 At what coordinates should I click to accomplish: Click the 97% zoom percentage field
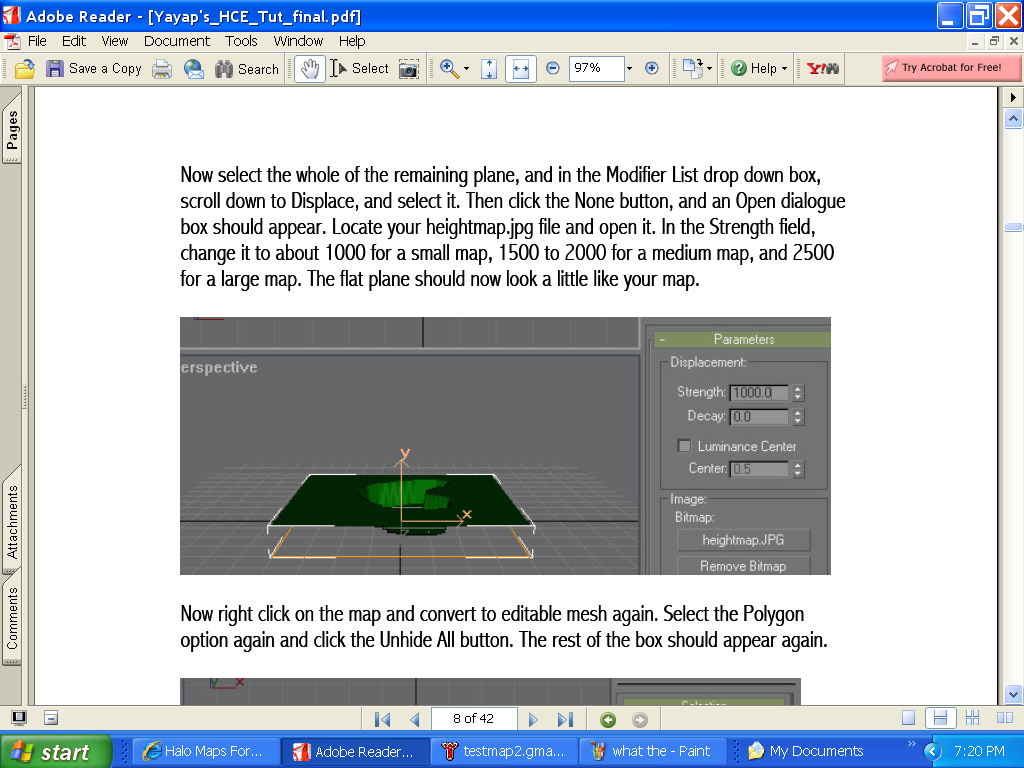596,68
